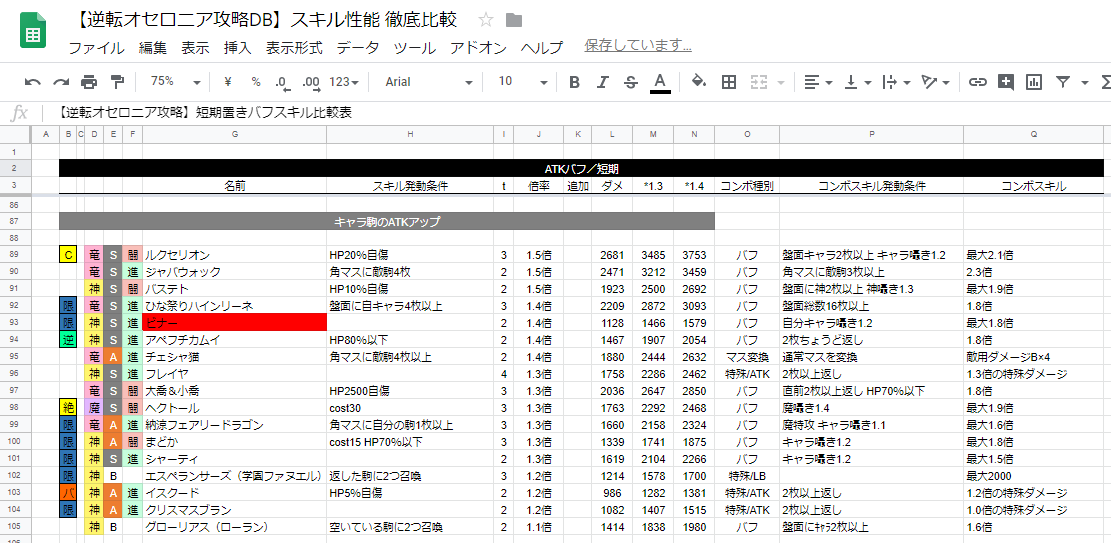The width and height of the screenshot is (1111, 543).
Task: Open the borders tool
Action: 728,82
